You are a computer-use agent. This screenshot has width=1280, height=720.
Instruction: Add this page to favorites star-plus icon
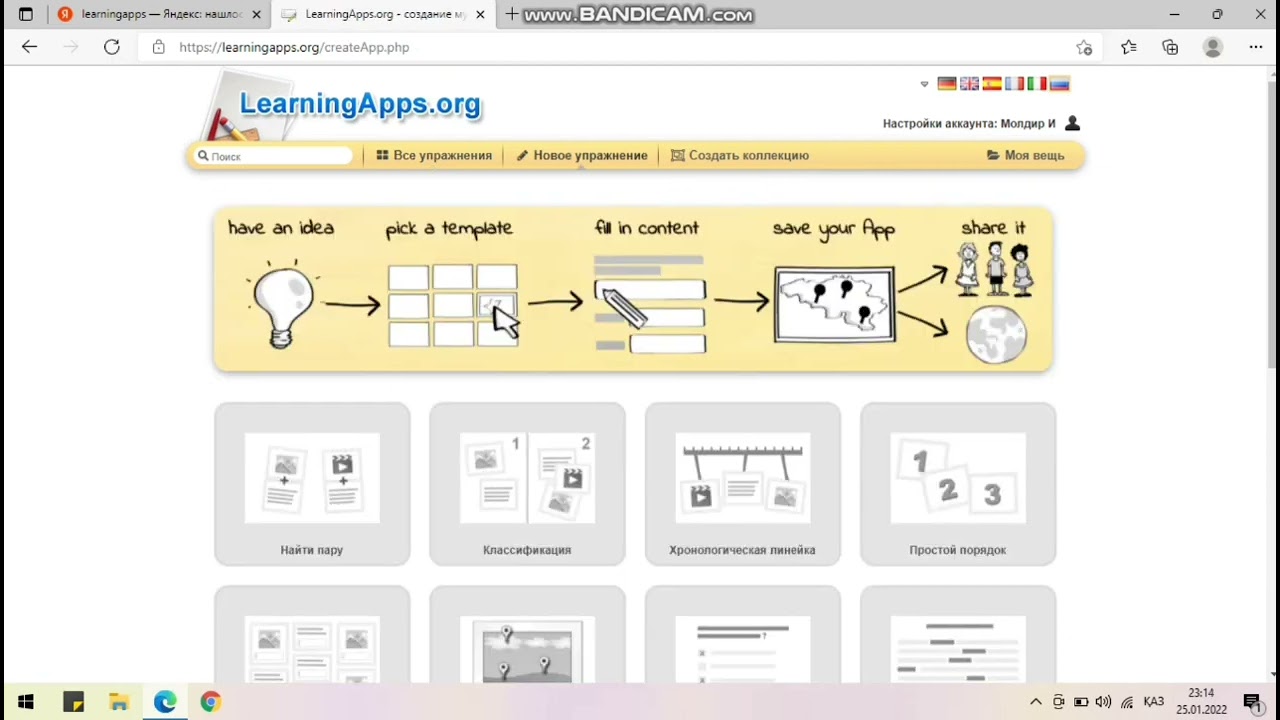click(x=1084, y=47)
